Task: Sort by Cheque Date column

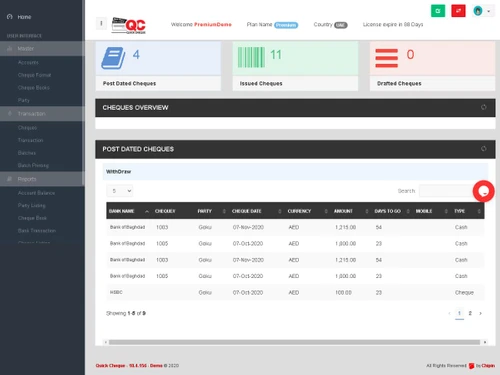Action: click(x=257, y=211)
